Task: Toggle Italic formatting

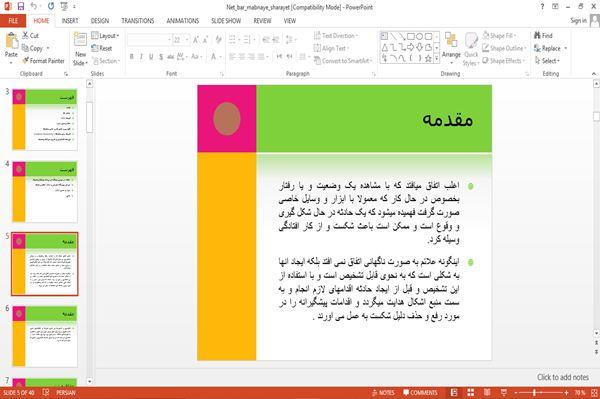Action: pyautogui.click(x=141, y=57)
